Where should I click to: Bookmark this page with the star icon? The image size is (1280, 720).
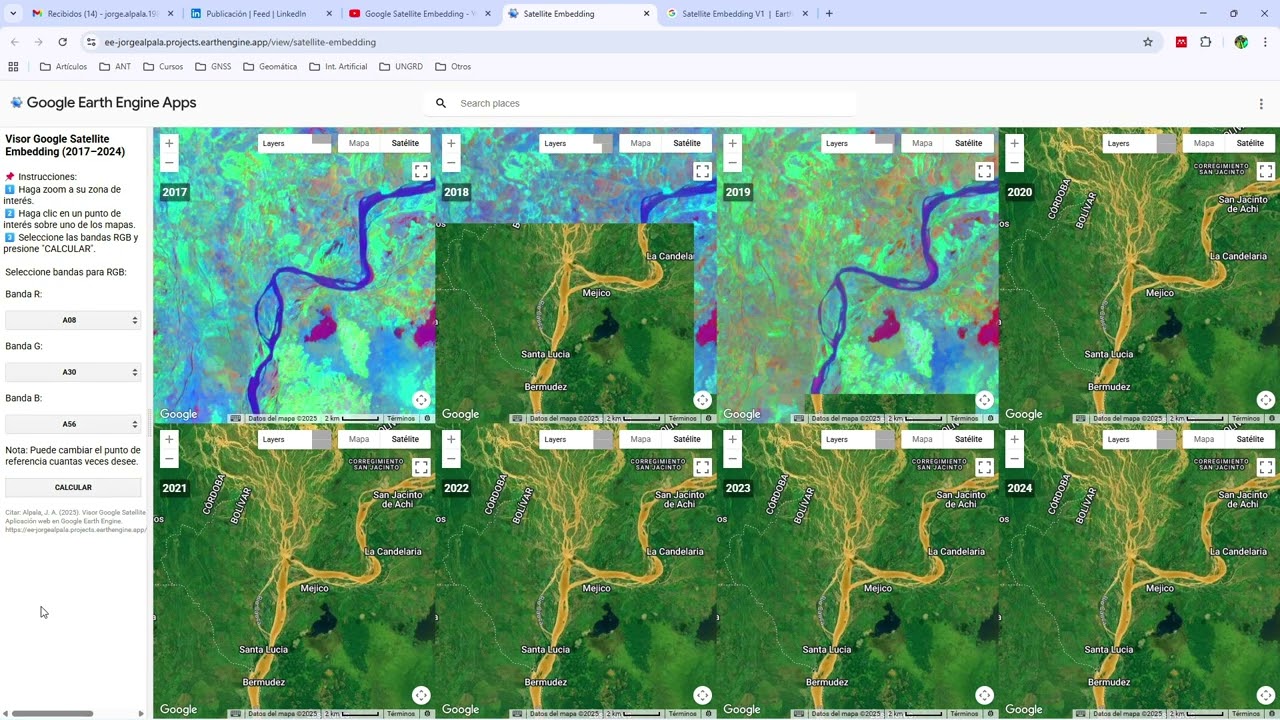point(1148,42)
